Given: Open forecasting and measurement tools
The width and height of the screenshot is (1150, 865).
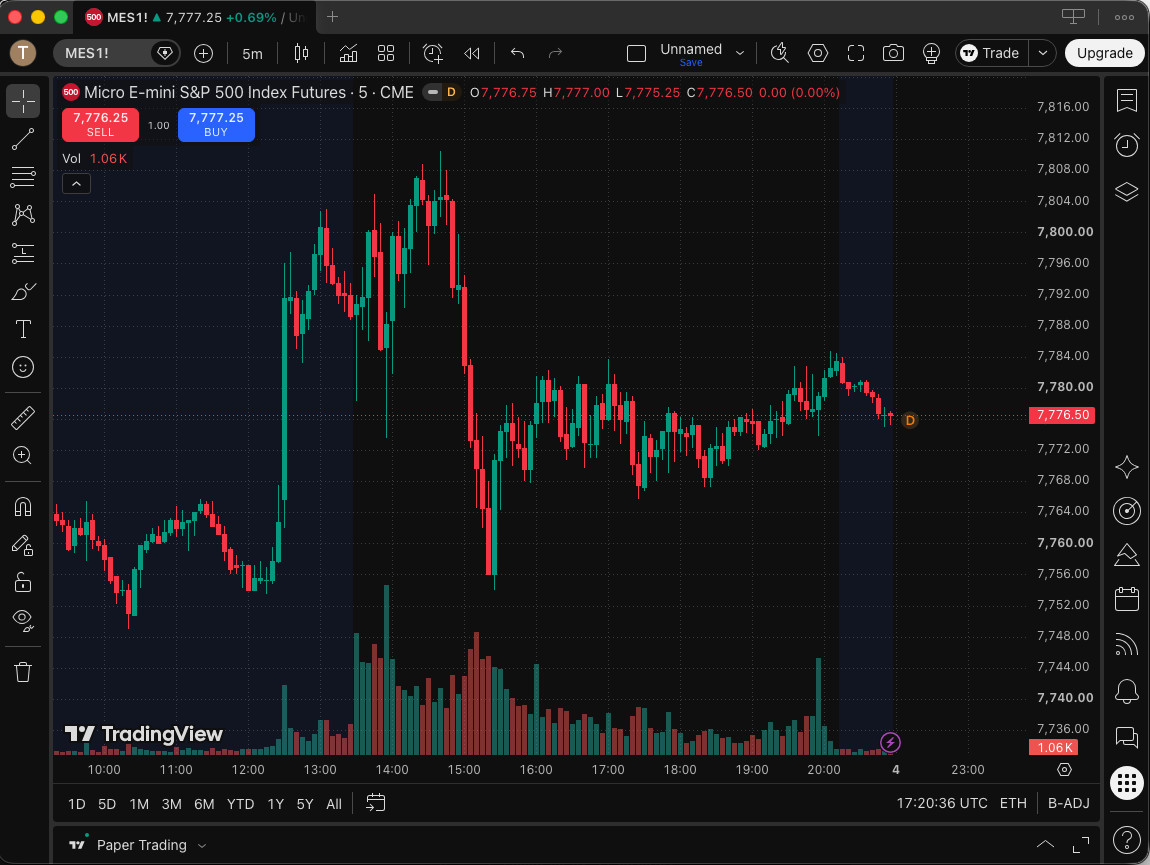Looking at the screenshot, I should (23, 253).
